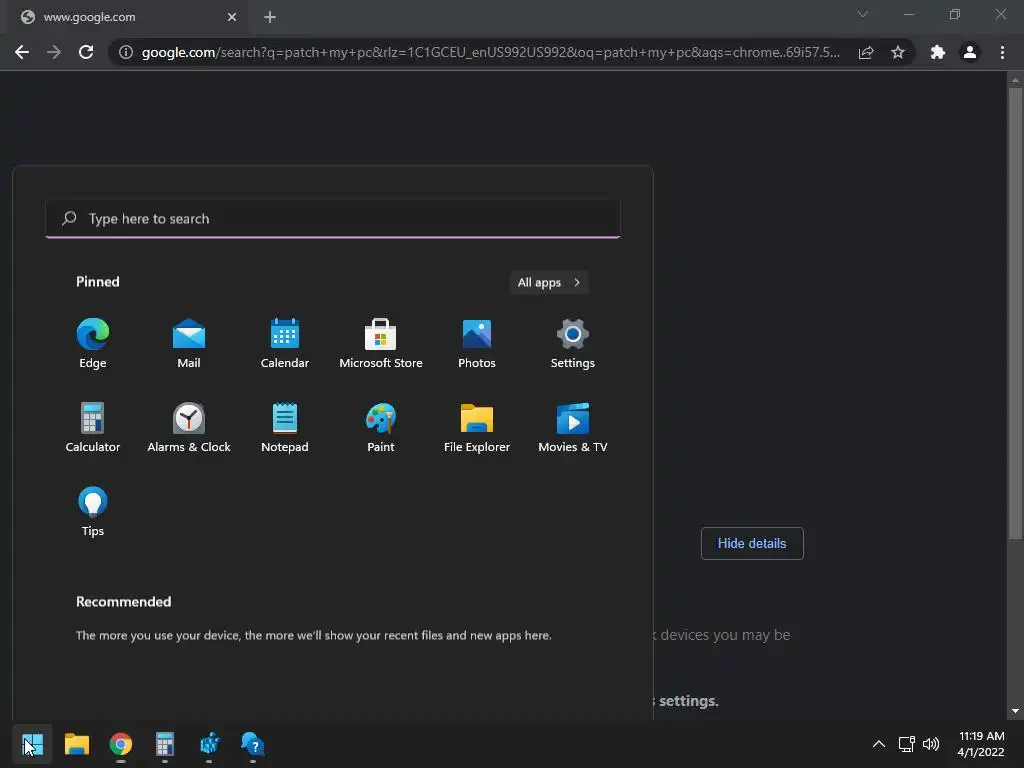Click the scrollbar down arrow
This screenshot has width=1024, height=768.
tap(1015, 711)
